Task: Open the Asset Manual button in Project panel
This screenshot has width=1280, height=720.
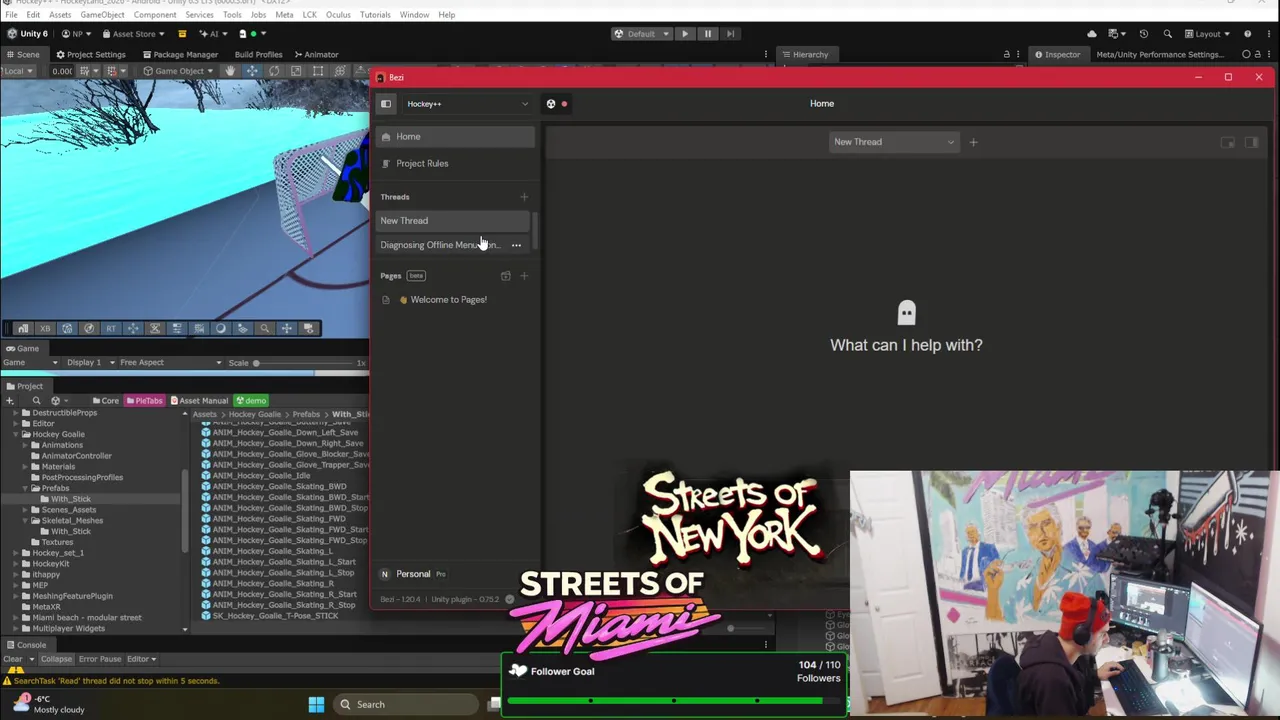Action: [x=199, y=401]
